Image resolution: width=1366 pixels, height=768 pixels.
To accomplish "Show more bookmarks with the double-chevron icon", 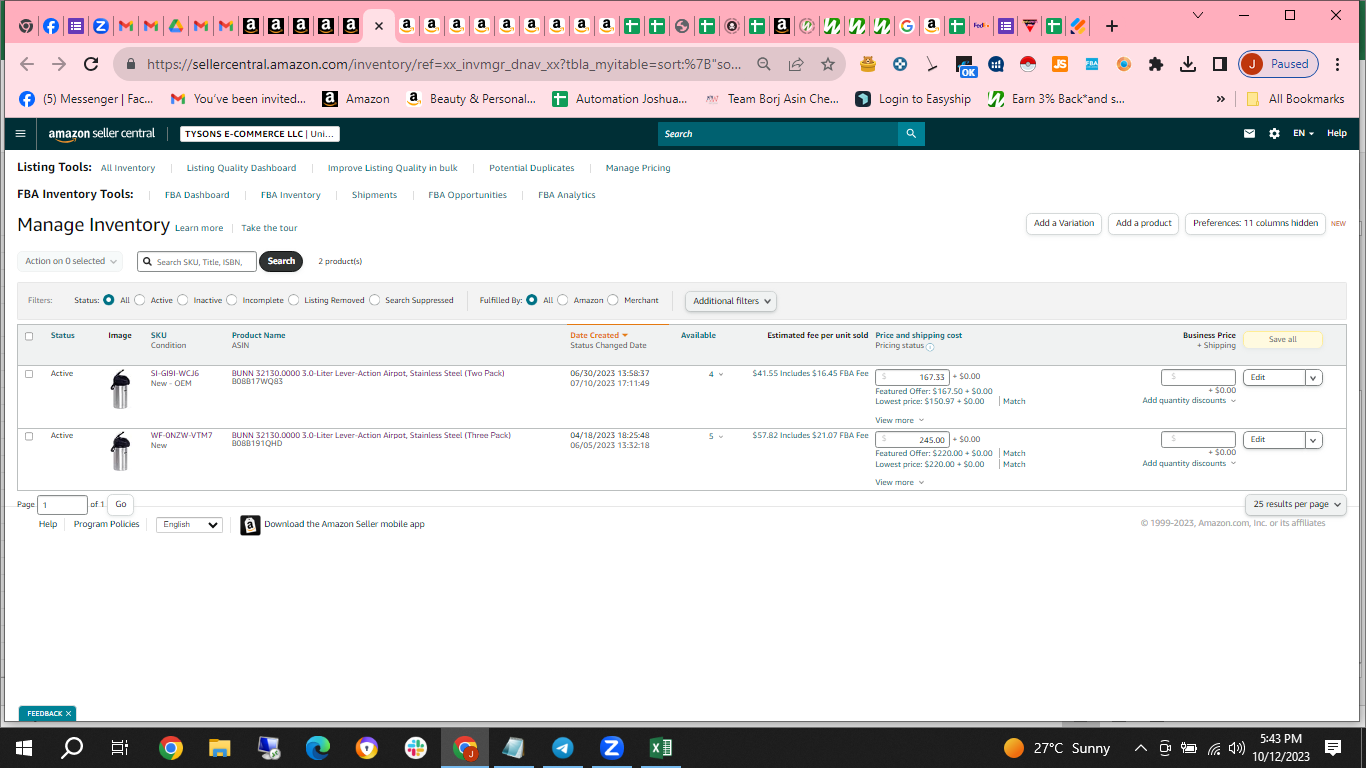I will (x=1220, y=99).
